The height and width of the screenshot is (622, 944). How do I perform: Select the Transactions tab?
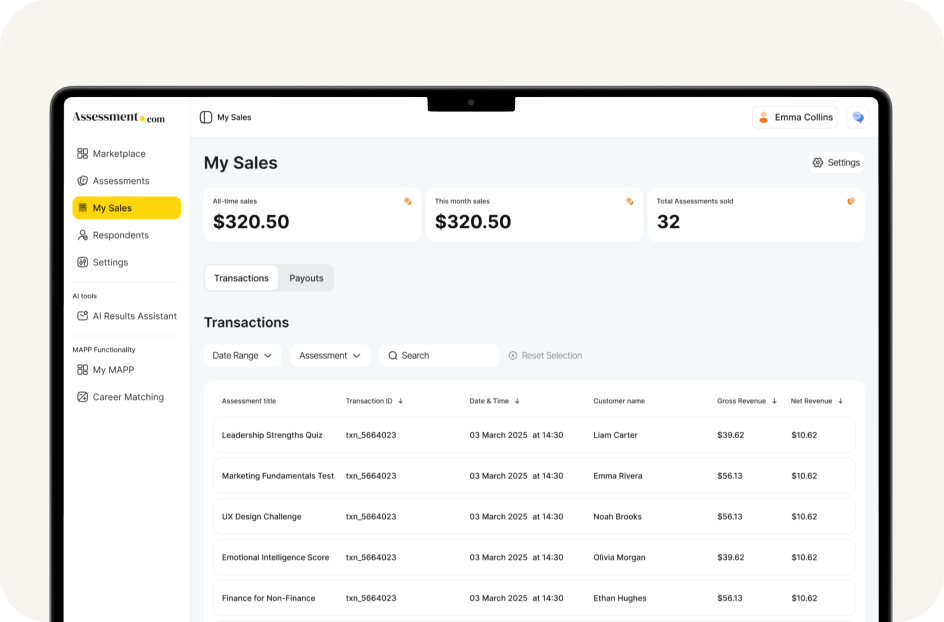[241, 278]
